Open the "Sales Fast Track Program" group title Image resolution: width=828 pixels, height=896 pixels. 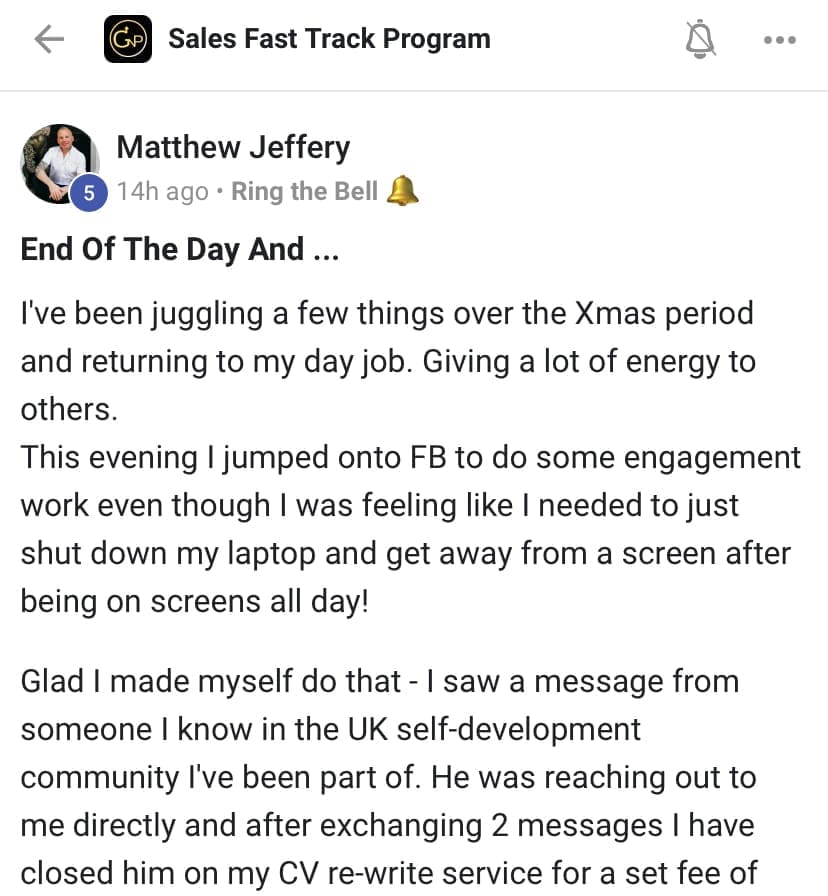(329, 39)
